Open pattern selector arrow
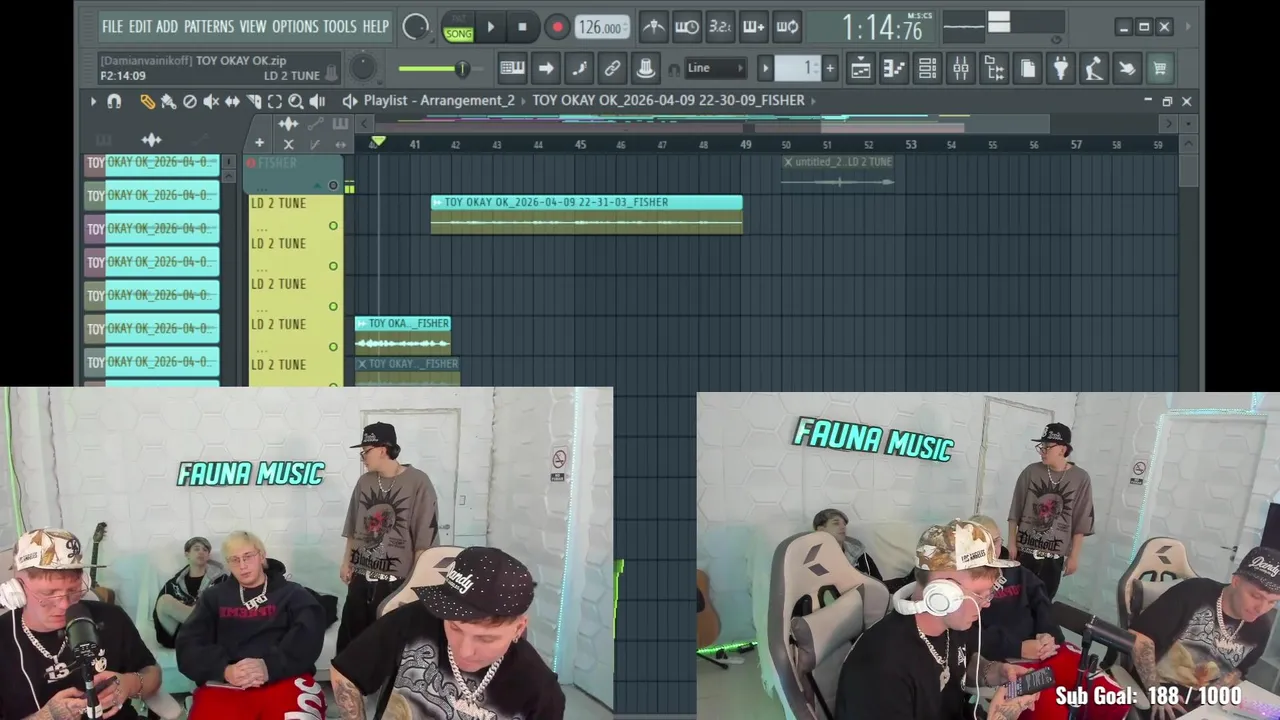1280x720 pixels. (766, 68)
